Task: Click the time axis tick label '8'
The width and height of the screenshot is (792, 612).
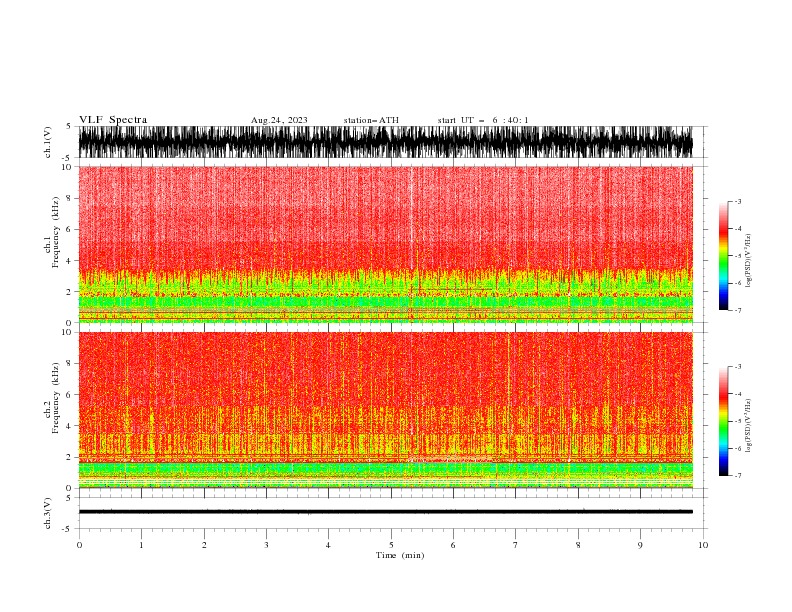Action: point(578,545)
